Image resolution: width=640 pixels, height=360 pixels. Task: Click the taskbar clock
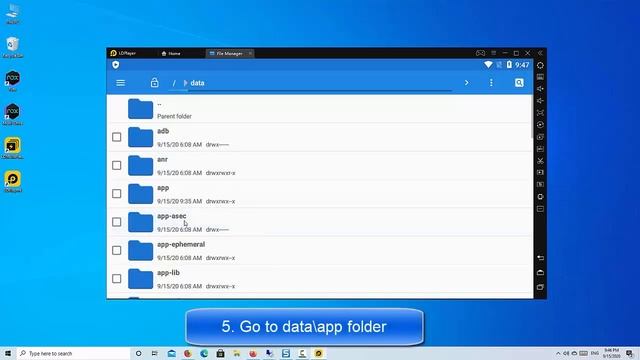[x=611, y=353]
